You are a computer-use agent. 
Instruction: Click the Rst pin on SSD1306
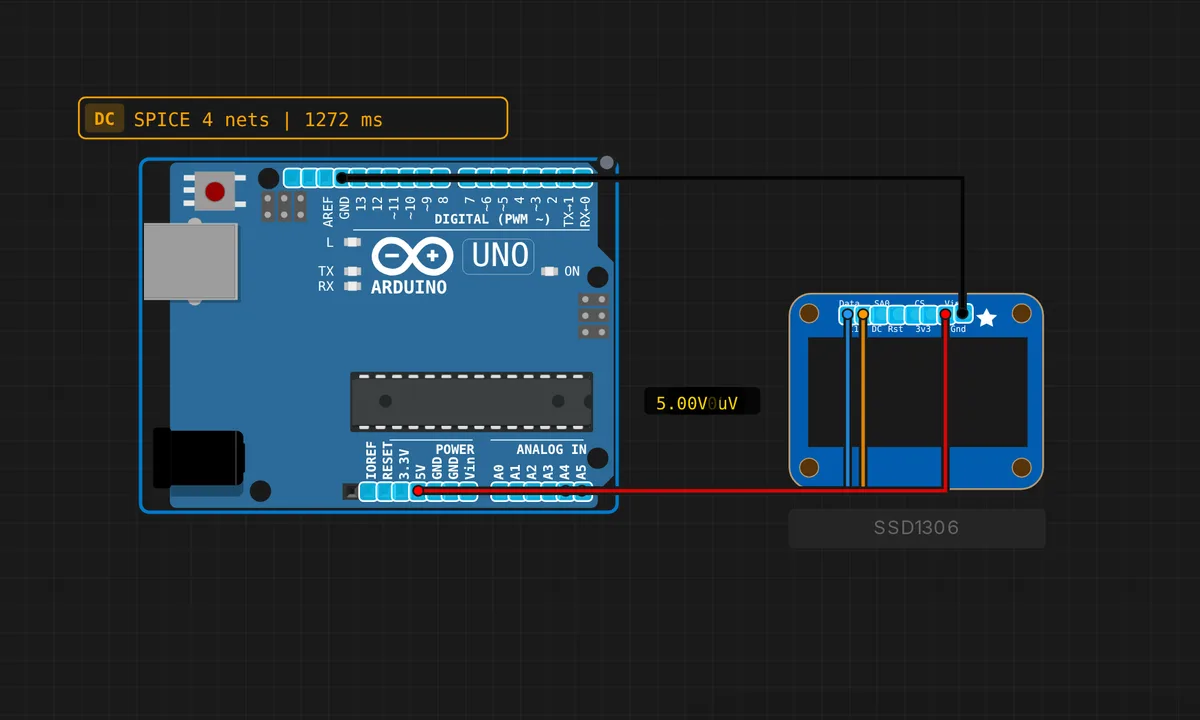tap(895, 315)
